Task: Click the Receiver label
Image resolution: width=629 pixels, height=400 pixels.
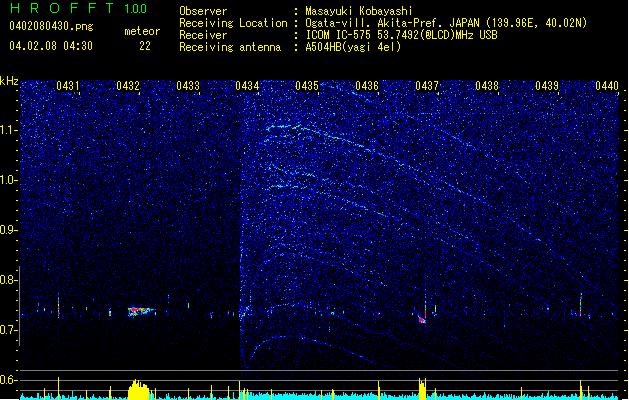Action: 203,35
